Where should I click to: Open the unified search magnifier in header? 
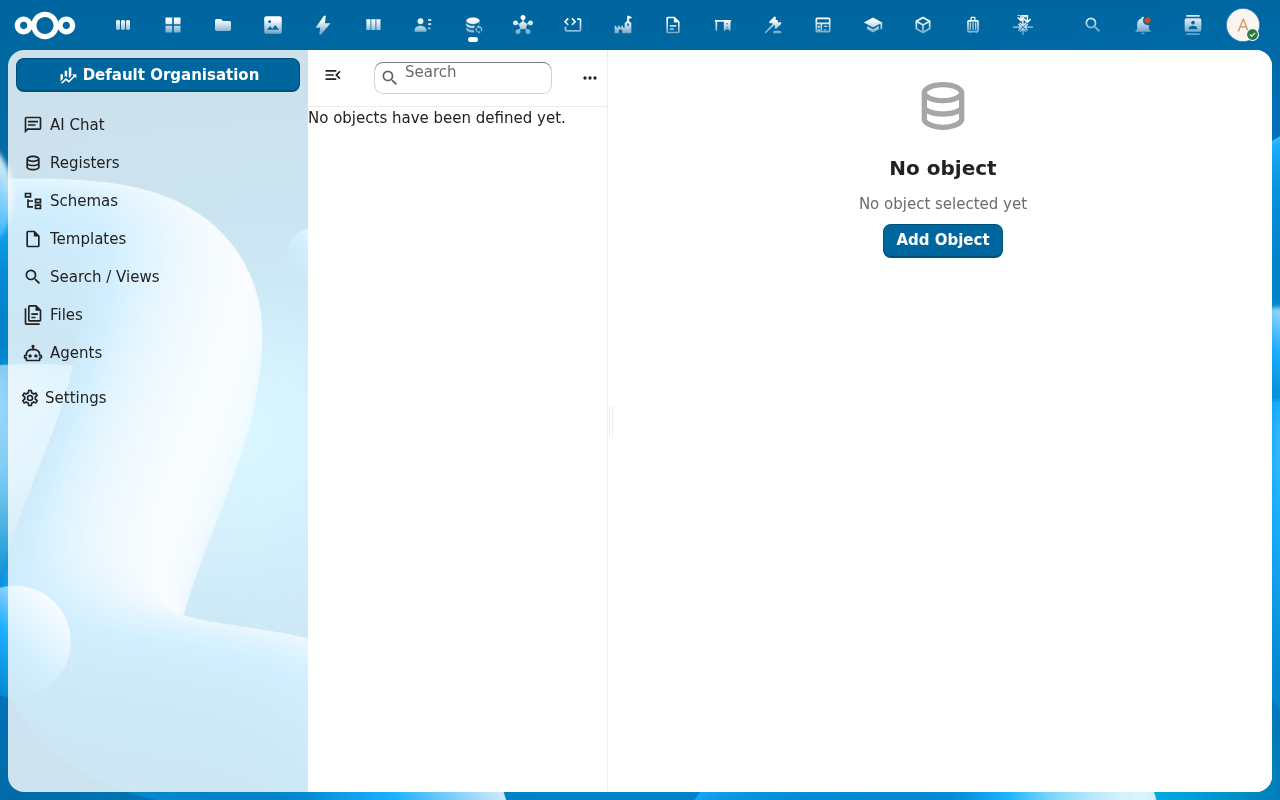1093,25
